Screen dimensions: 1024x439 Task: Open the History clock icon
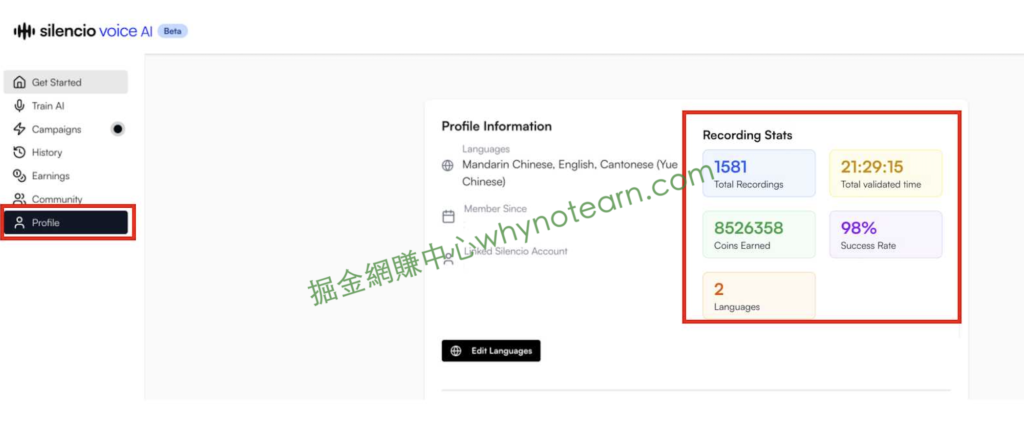(x=20, y=152)
